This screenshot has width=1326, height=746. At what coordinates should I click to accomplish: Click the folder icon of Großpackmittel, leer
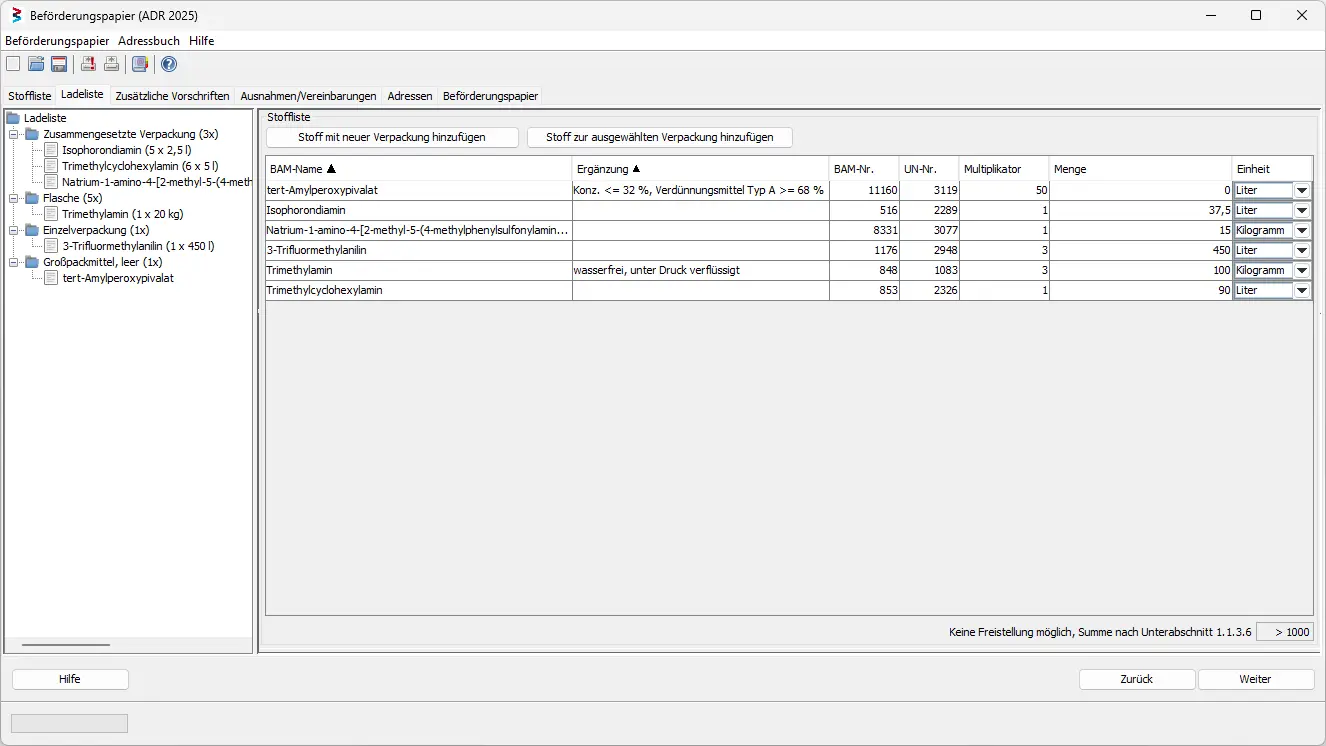(32, 262)
